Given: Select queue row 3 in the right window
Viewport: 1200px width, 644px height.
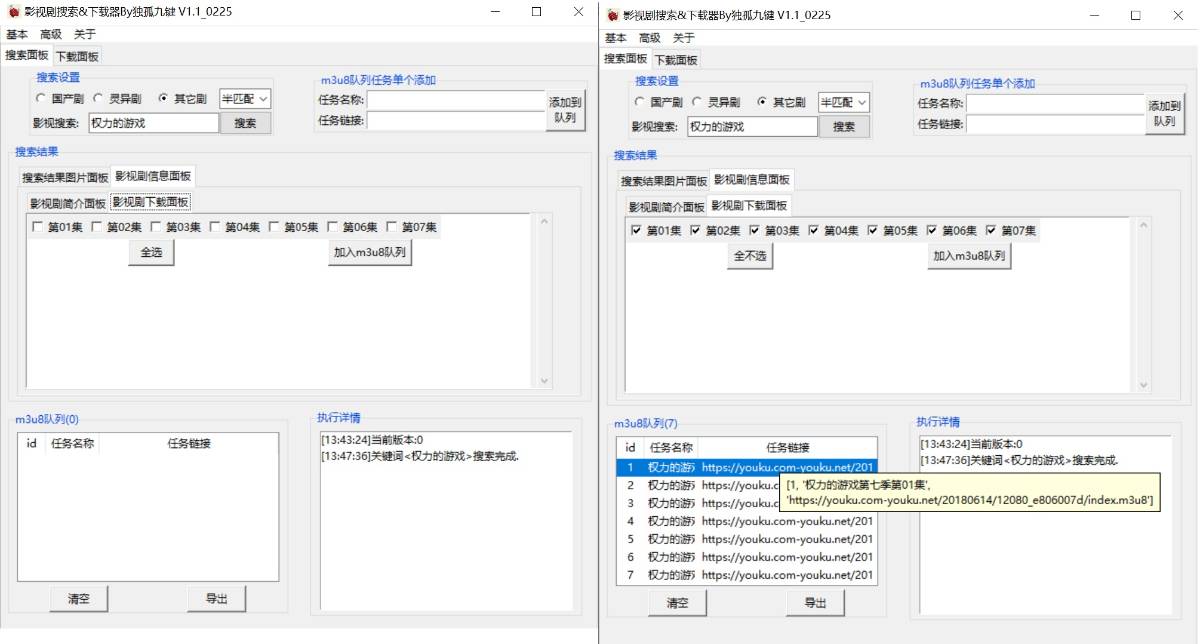Looking at the screenshot, I should (x=747, y=503).
